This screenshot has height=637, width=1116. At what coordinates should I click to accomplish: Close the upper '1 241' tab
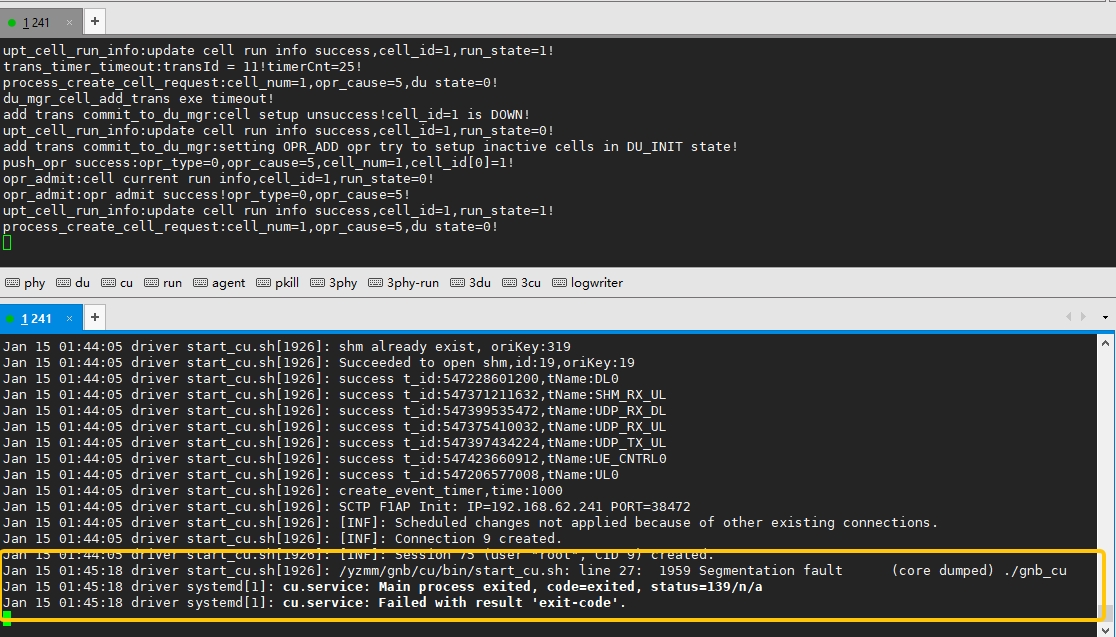69,21
